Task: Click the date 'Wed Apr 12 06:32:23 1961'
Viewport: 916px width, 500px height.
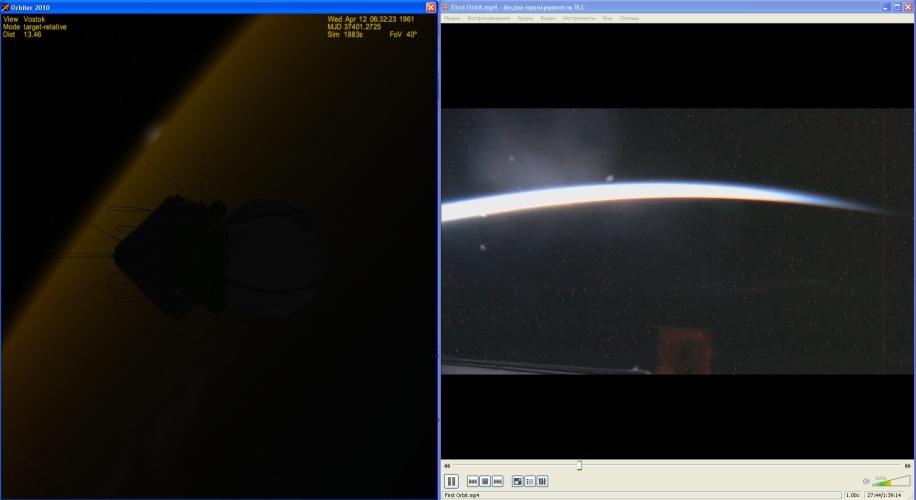Action: 371,19
